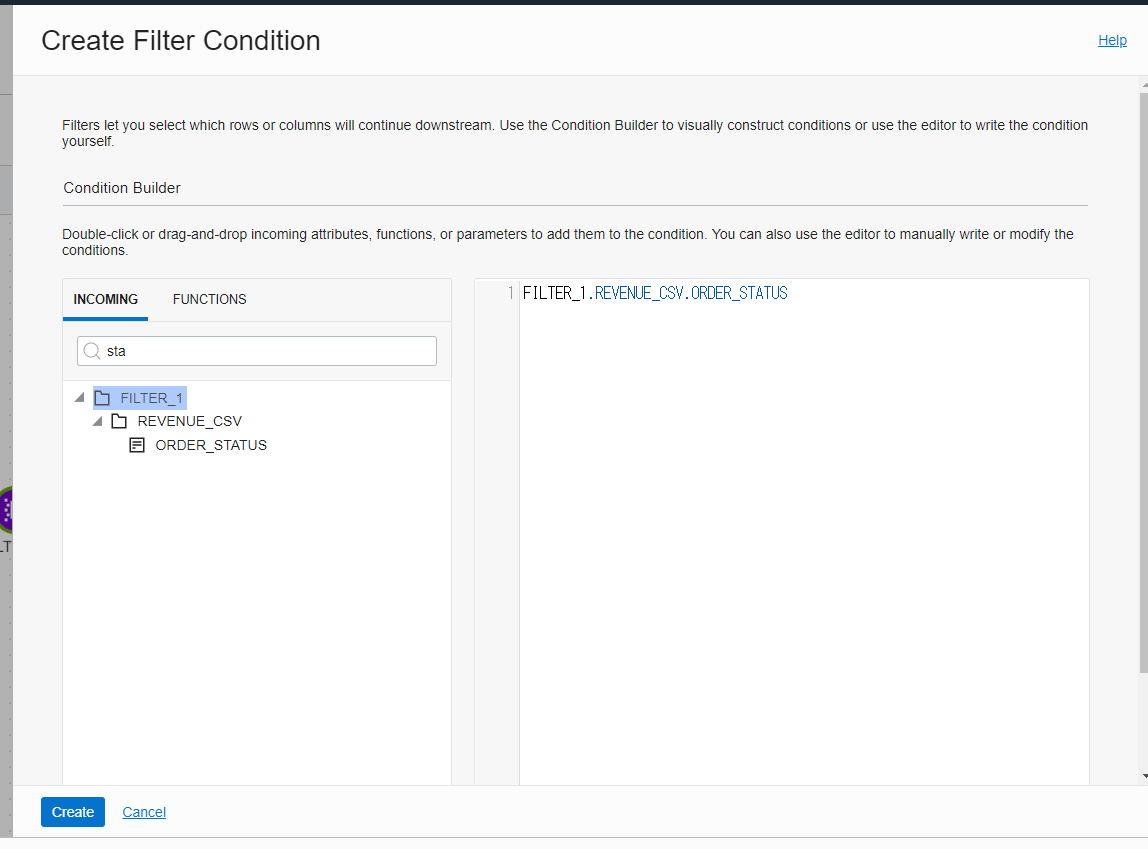Click the Condition Builder heading
This screenshot has height=849, width=1148.
click(x=122, y=188)
